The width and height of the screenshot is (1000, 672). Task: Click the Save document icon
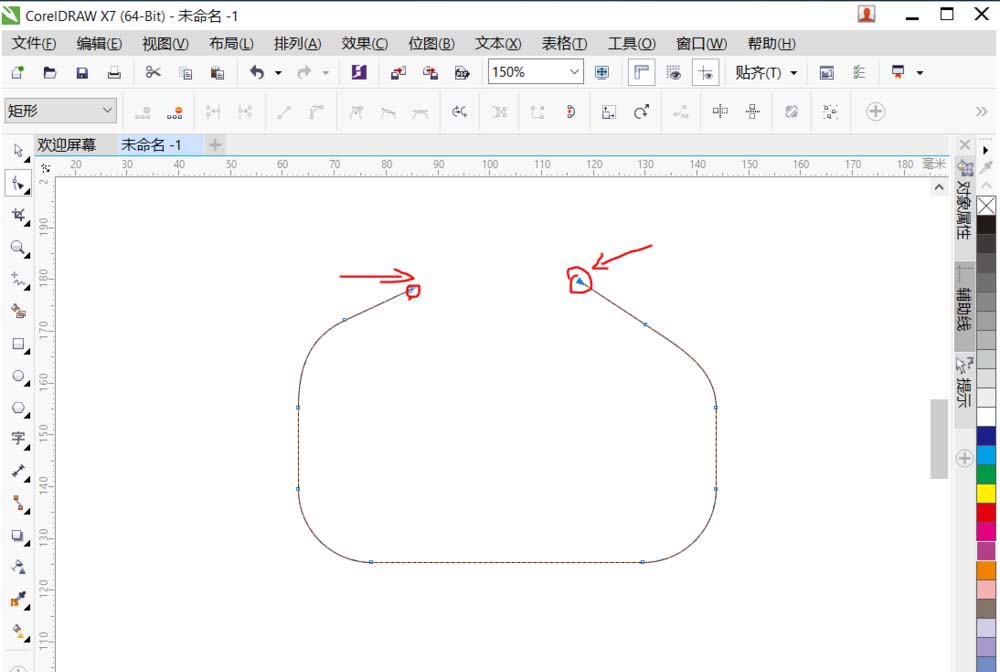coord(82,72)
